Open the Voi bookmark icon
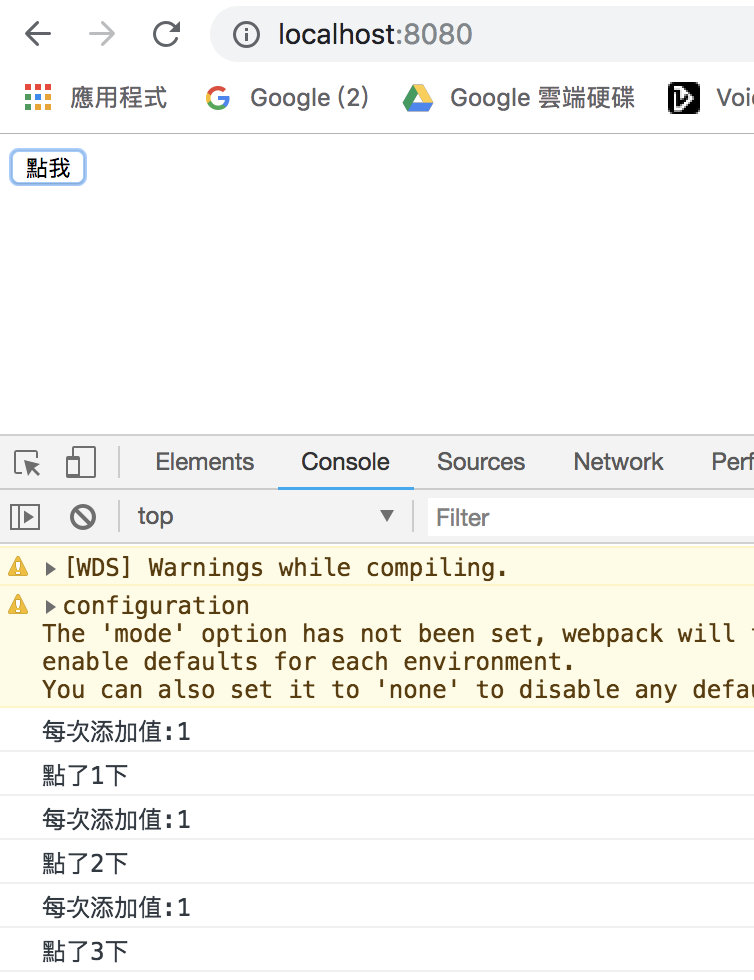The width and height of the screenshot is (754, 980). click(683, 98)
